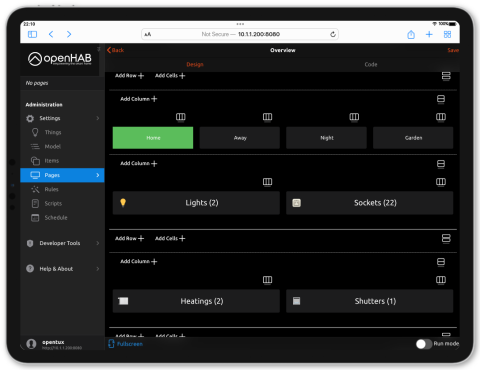This screenshot has height=370, width=480.
Task: Open column menu icon above Lights (2)
Action: tap(267, 182)
